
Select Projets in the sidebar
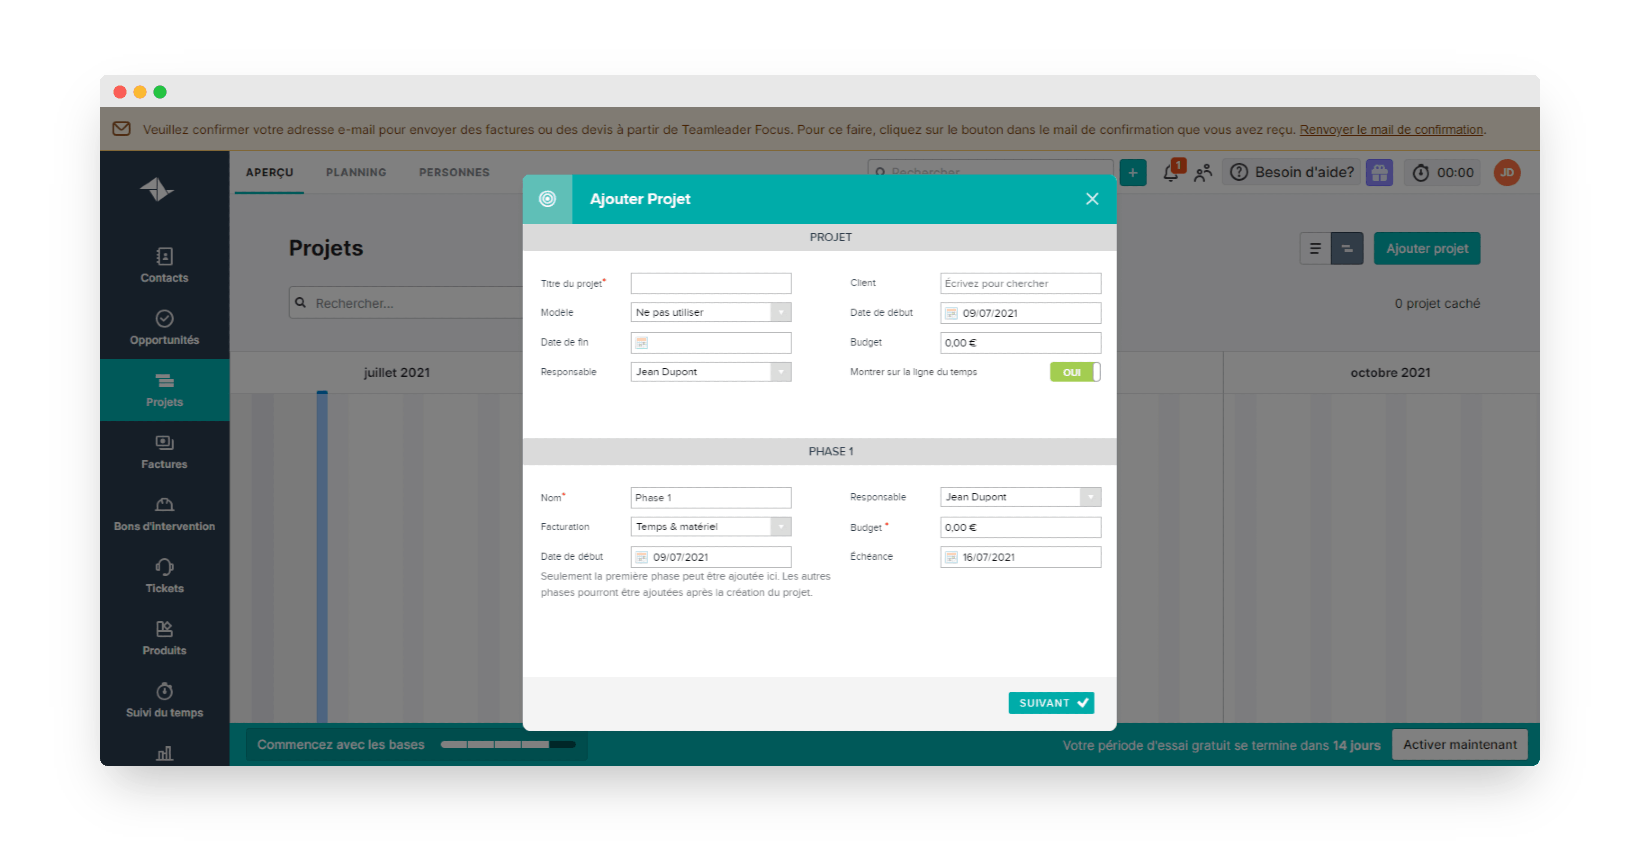[164, 390]
